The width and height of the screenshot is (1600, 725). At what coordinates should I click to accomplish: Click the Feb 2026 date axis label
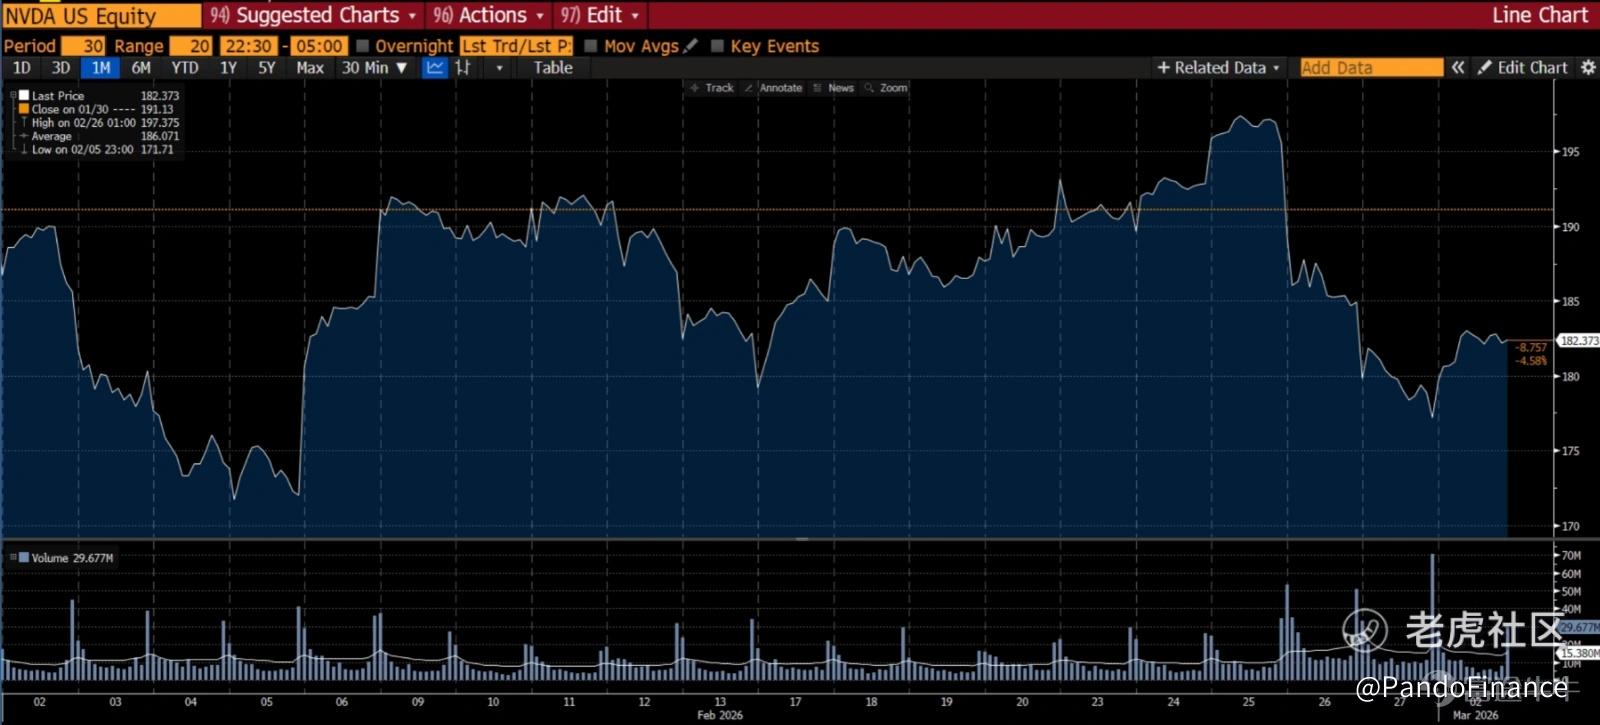[720, 715]
